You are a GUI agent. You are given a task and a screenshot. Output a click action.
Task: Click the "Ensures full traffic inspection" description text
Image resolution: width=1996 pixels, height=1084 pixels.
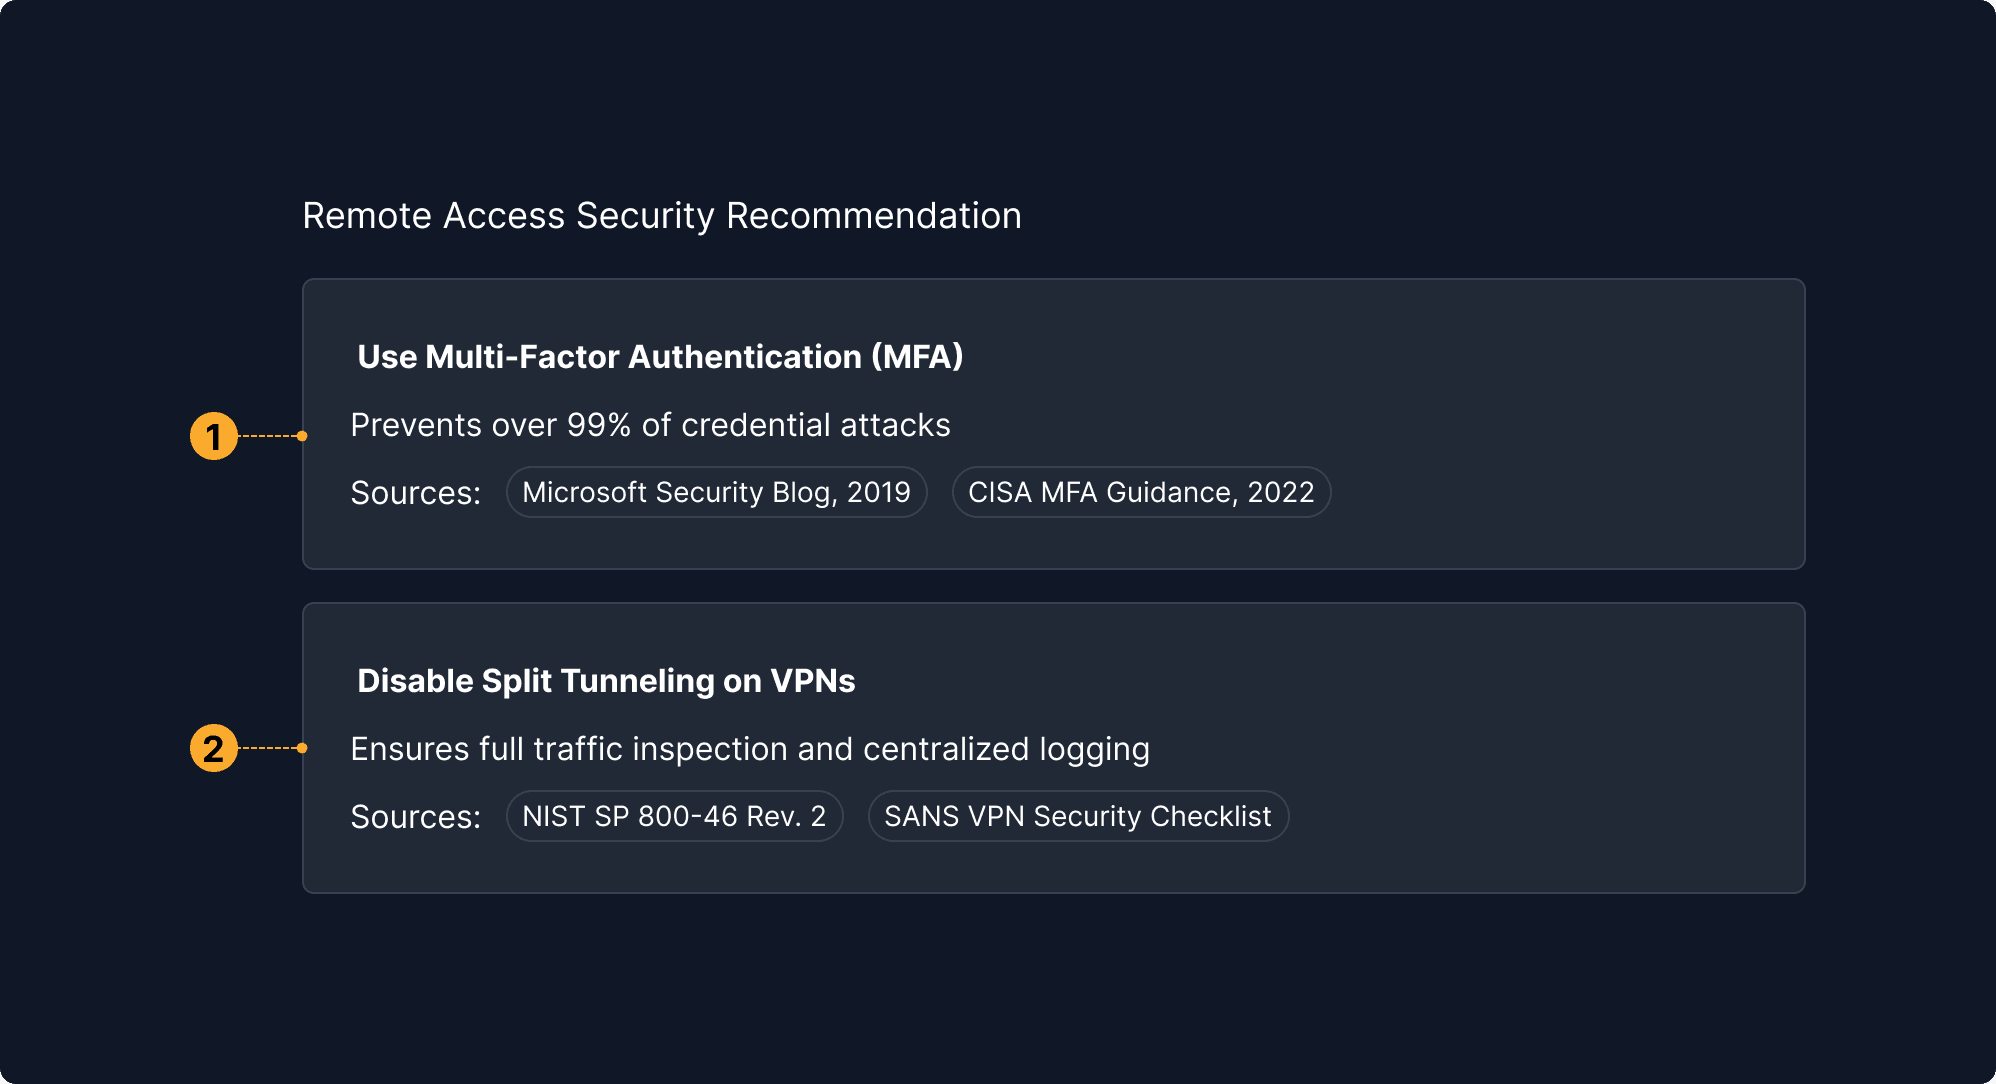750,749
